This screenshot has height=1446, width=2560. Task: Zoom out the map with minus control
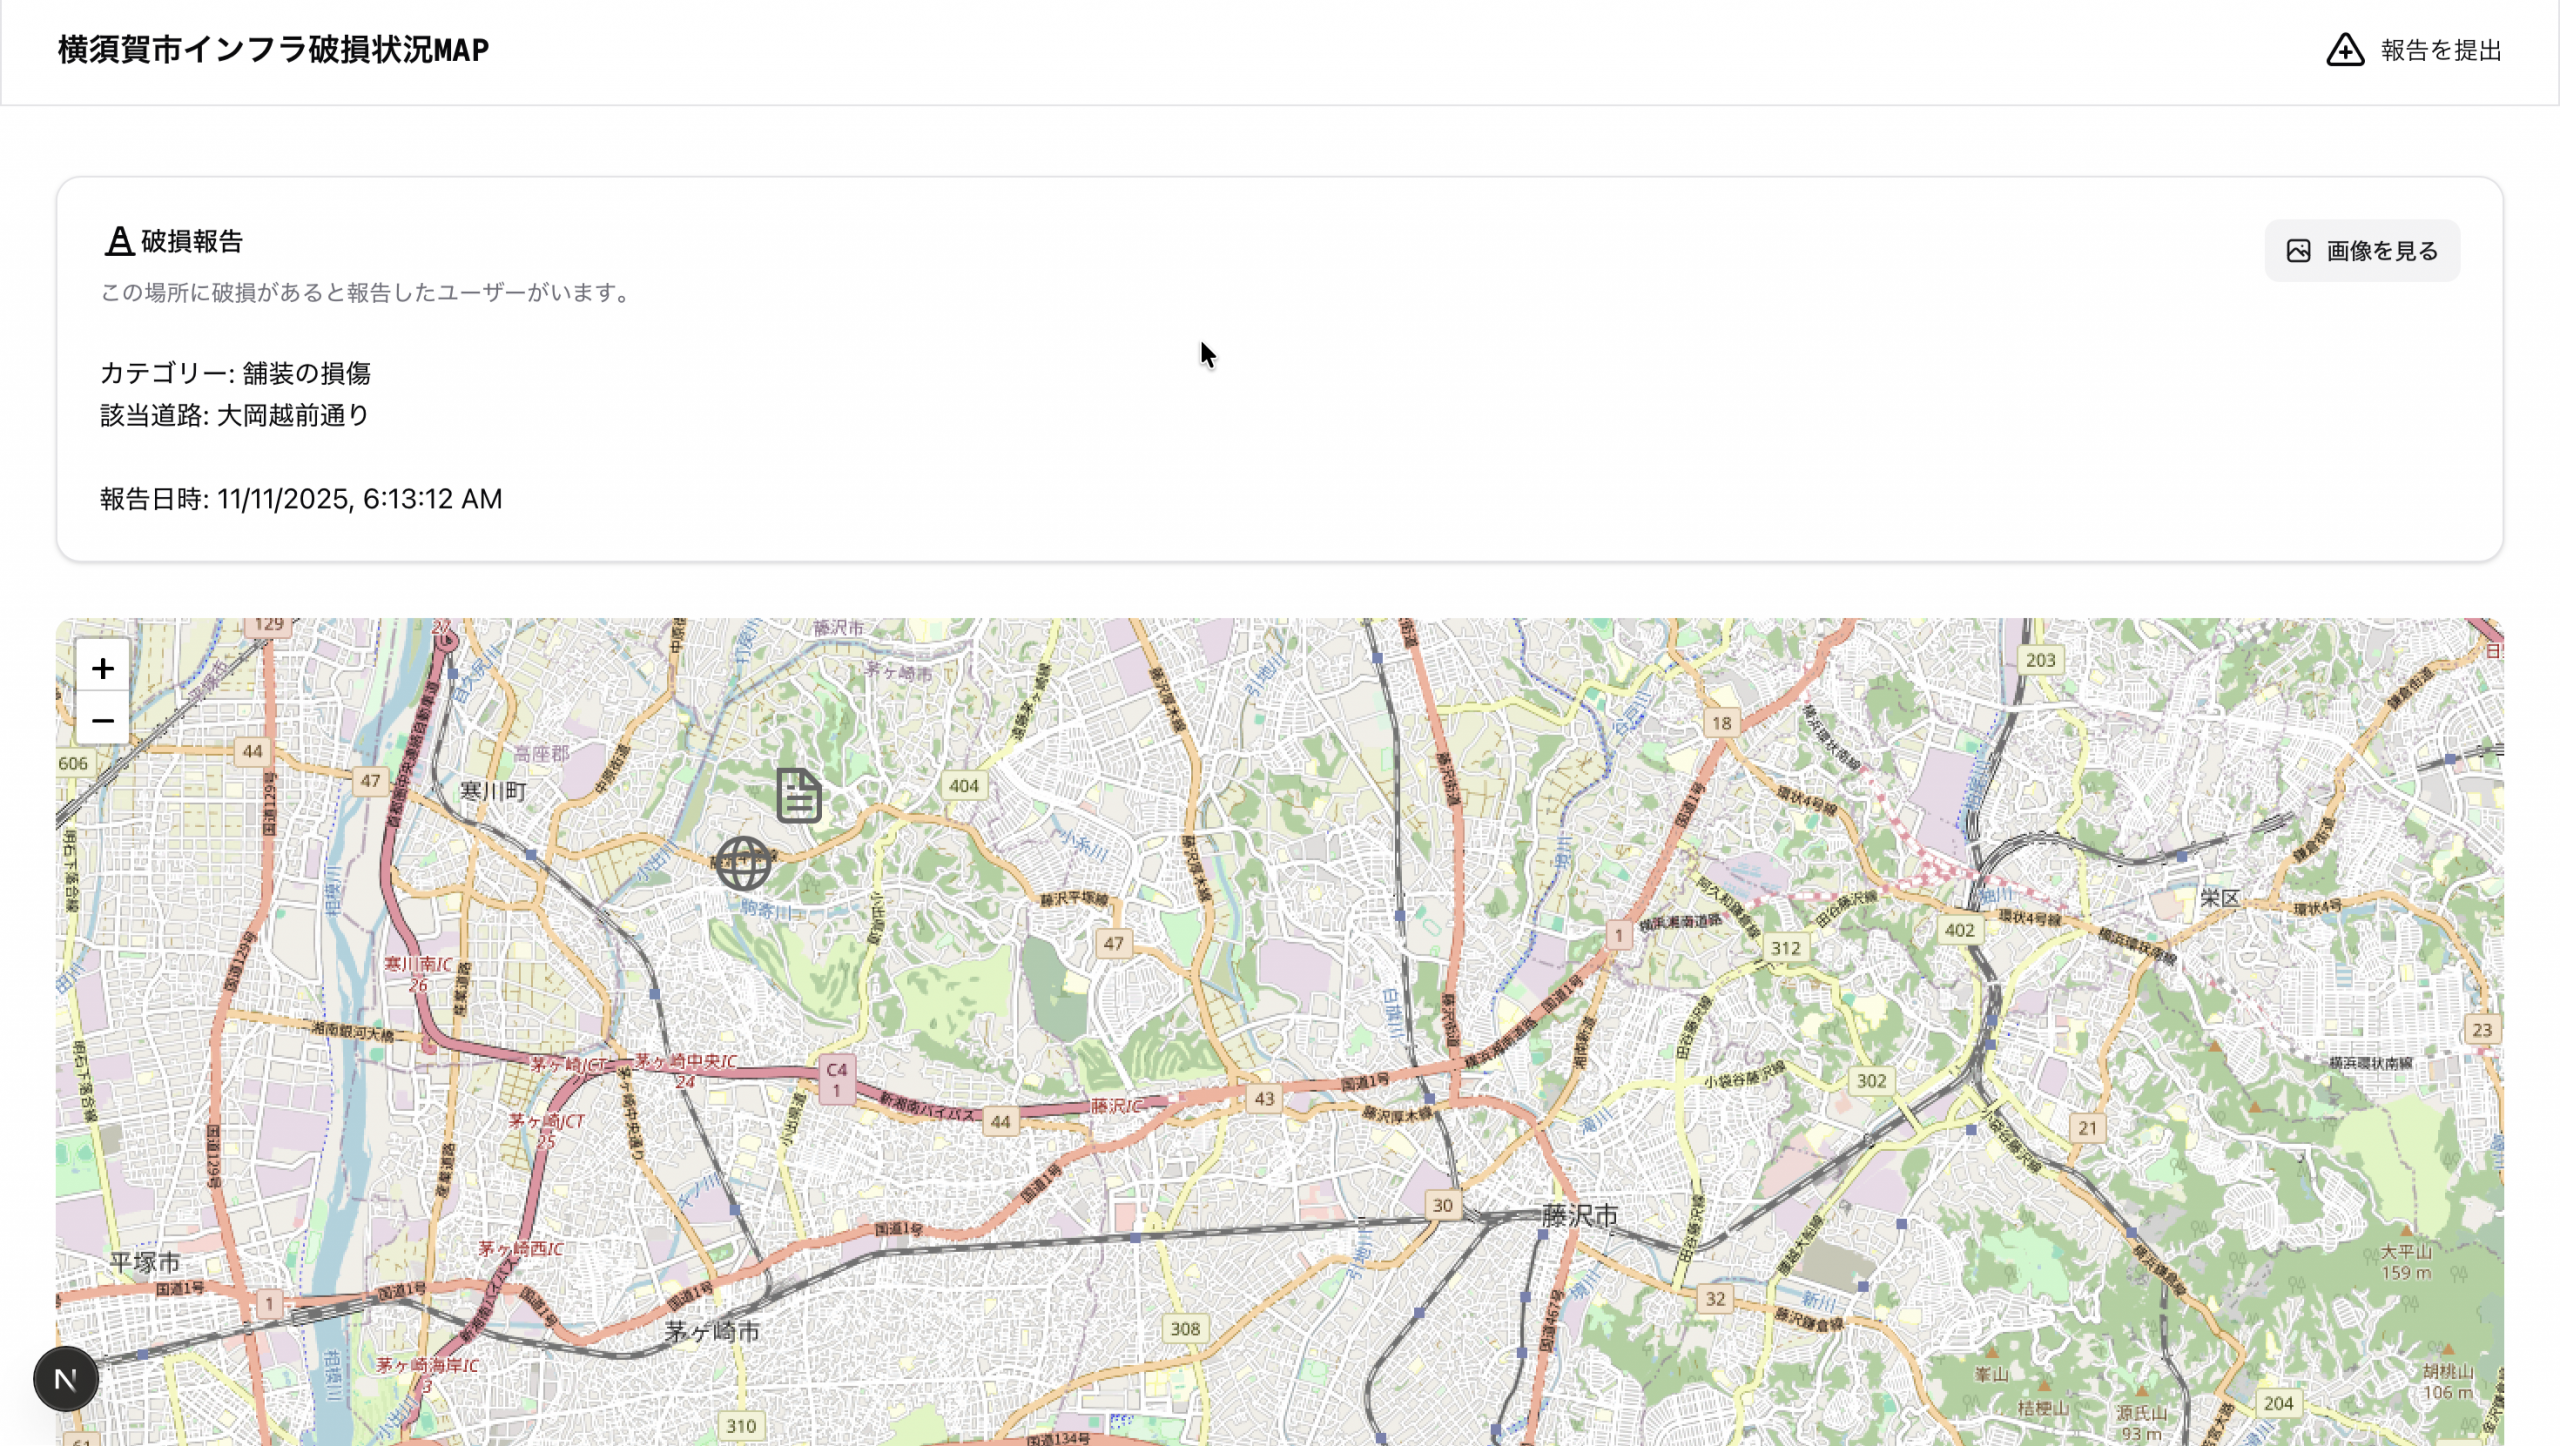click(102, 720)
